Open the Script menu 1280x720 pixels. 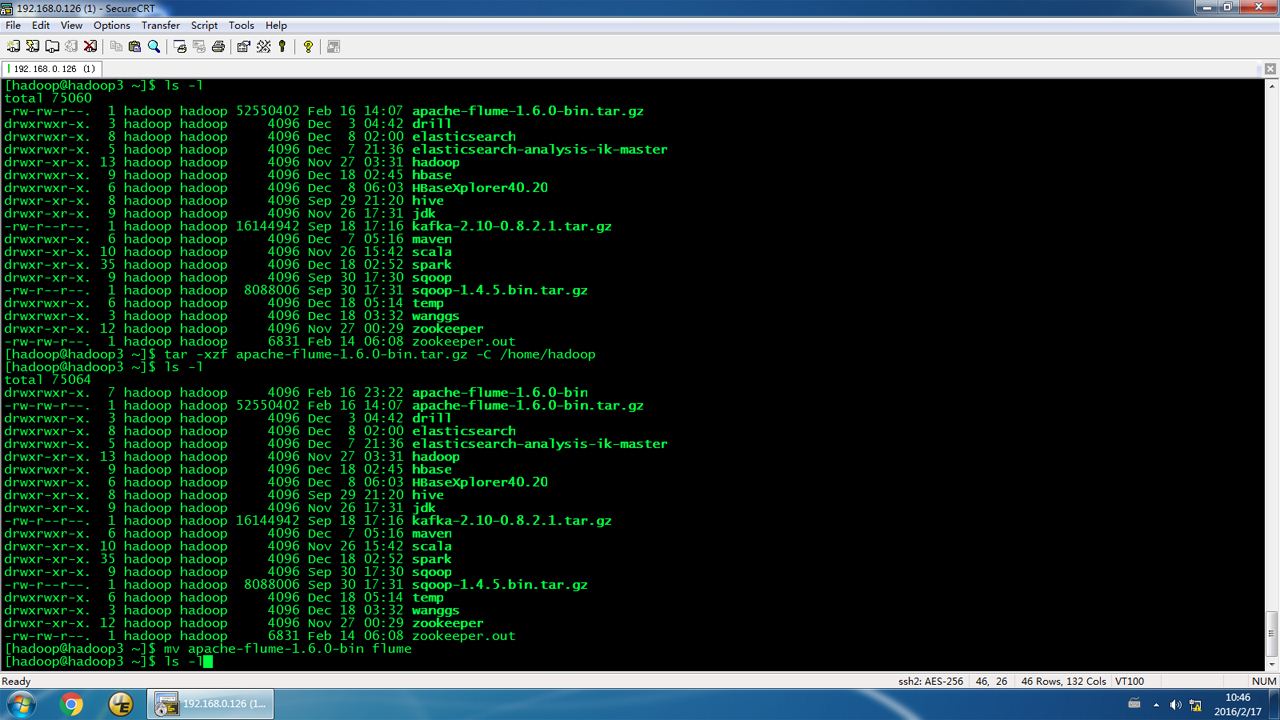tap(204, 25)
